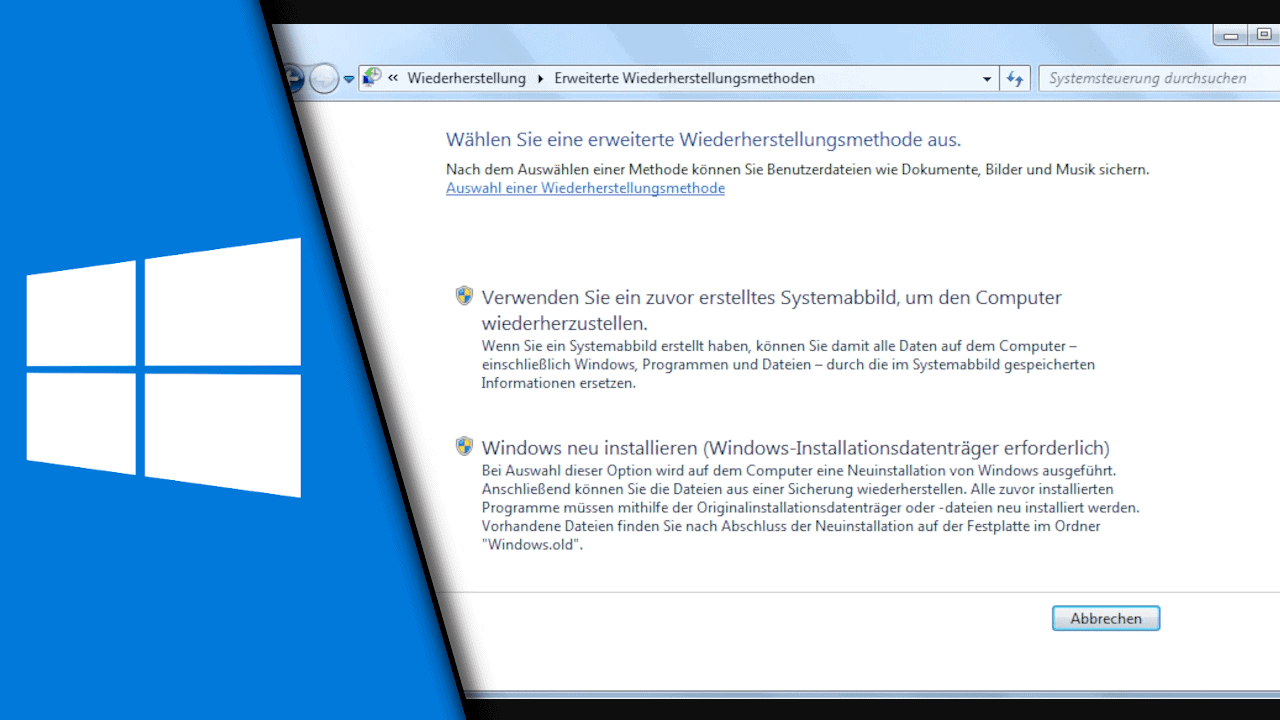Screen dimensions: 1280x720
Task: Click the Abbrechen button
Action: (1106, 618)
